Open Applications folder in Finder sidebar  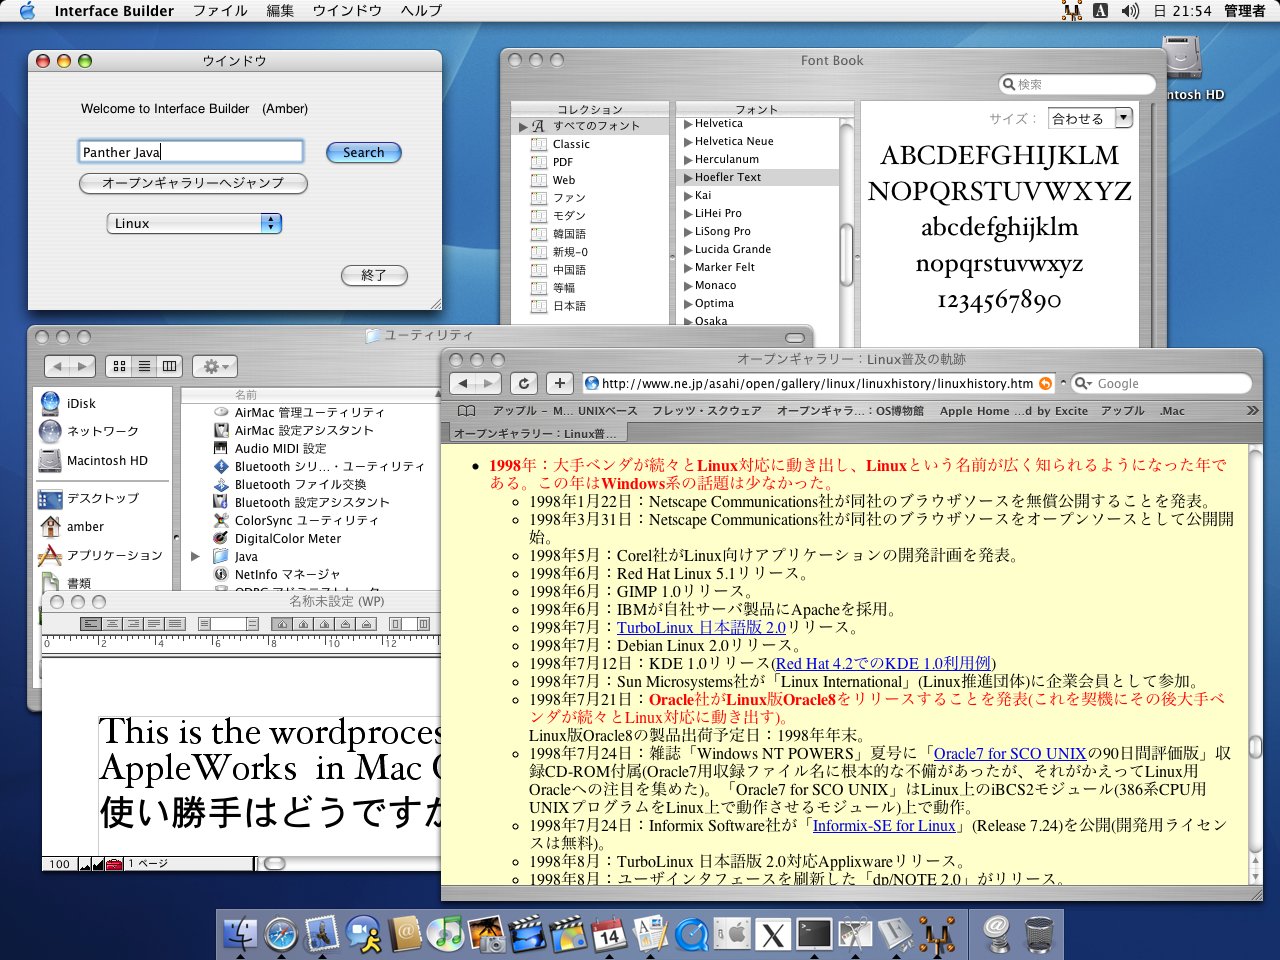click(100, 556)
